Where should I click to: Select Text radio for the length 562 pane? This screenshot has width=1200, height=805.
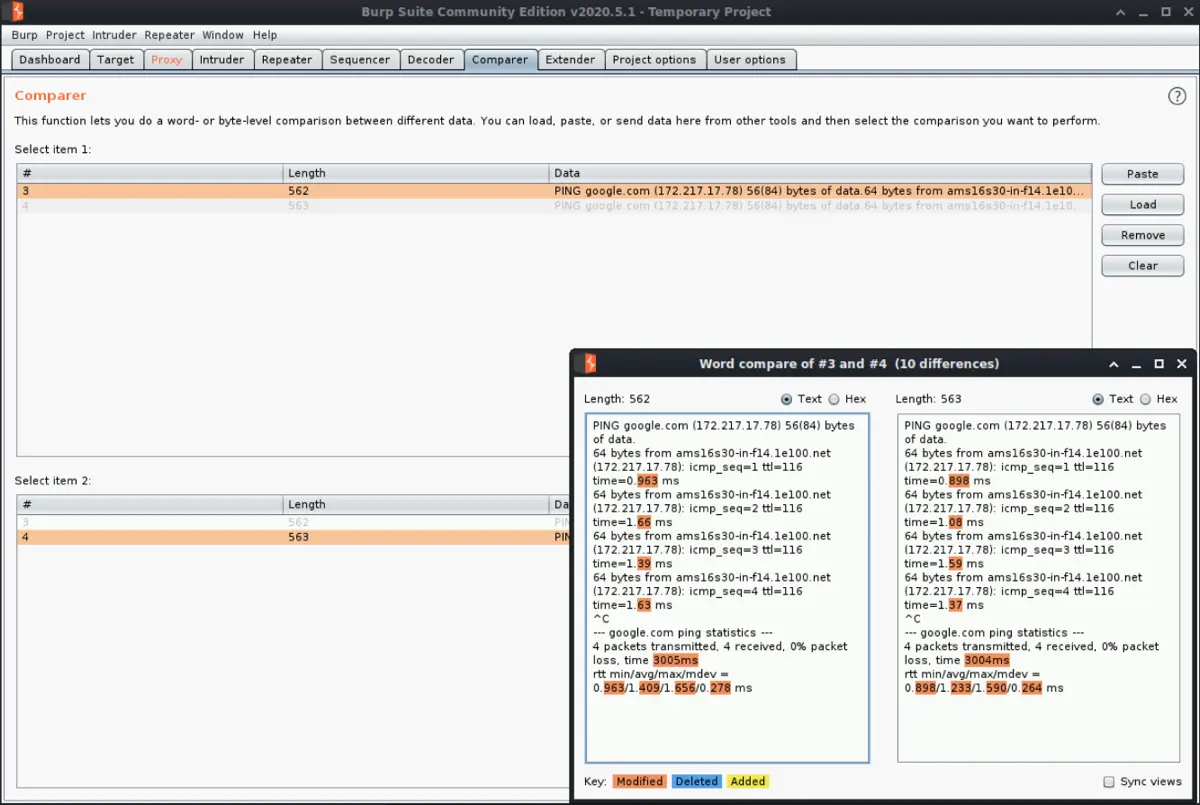click(787, 399)
